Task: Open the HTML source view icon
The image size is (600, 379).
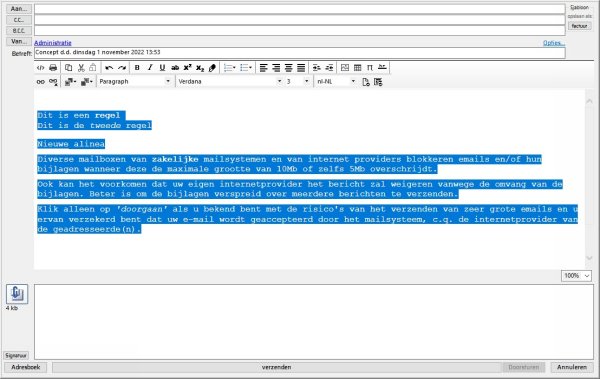Action: tap(40, 68)
